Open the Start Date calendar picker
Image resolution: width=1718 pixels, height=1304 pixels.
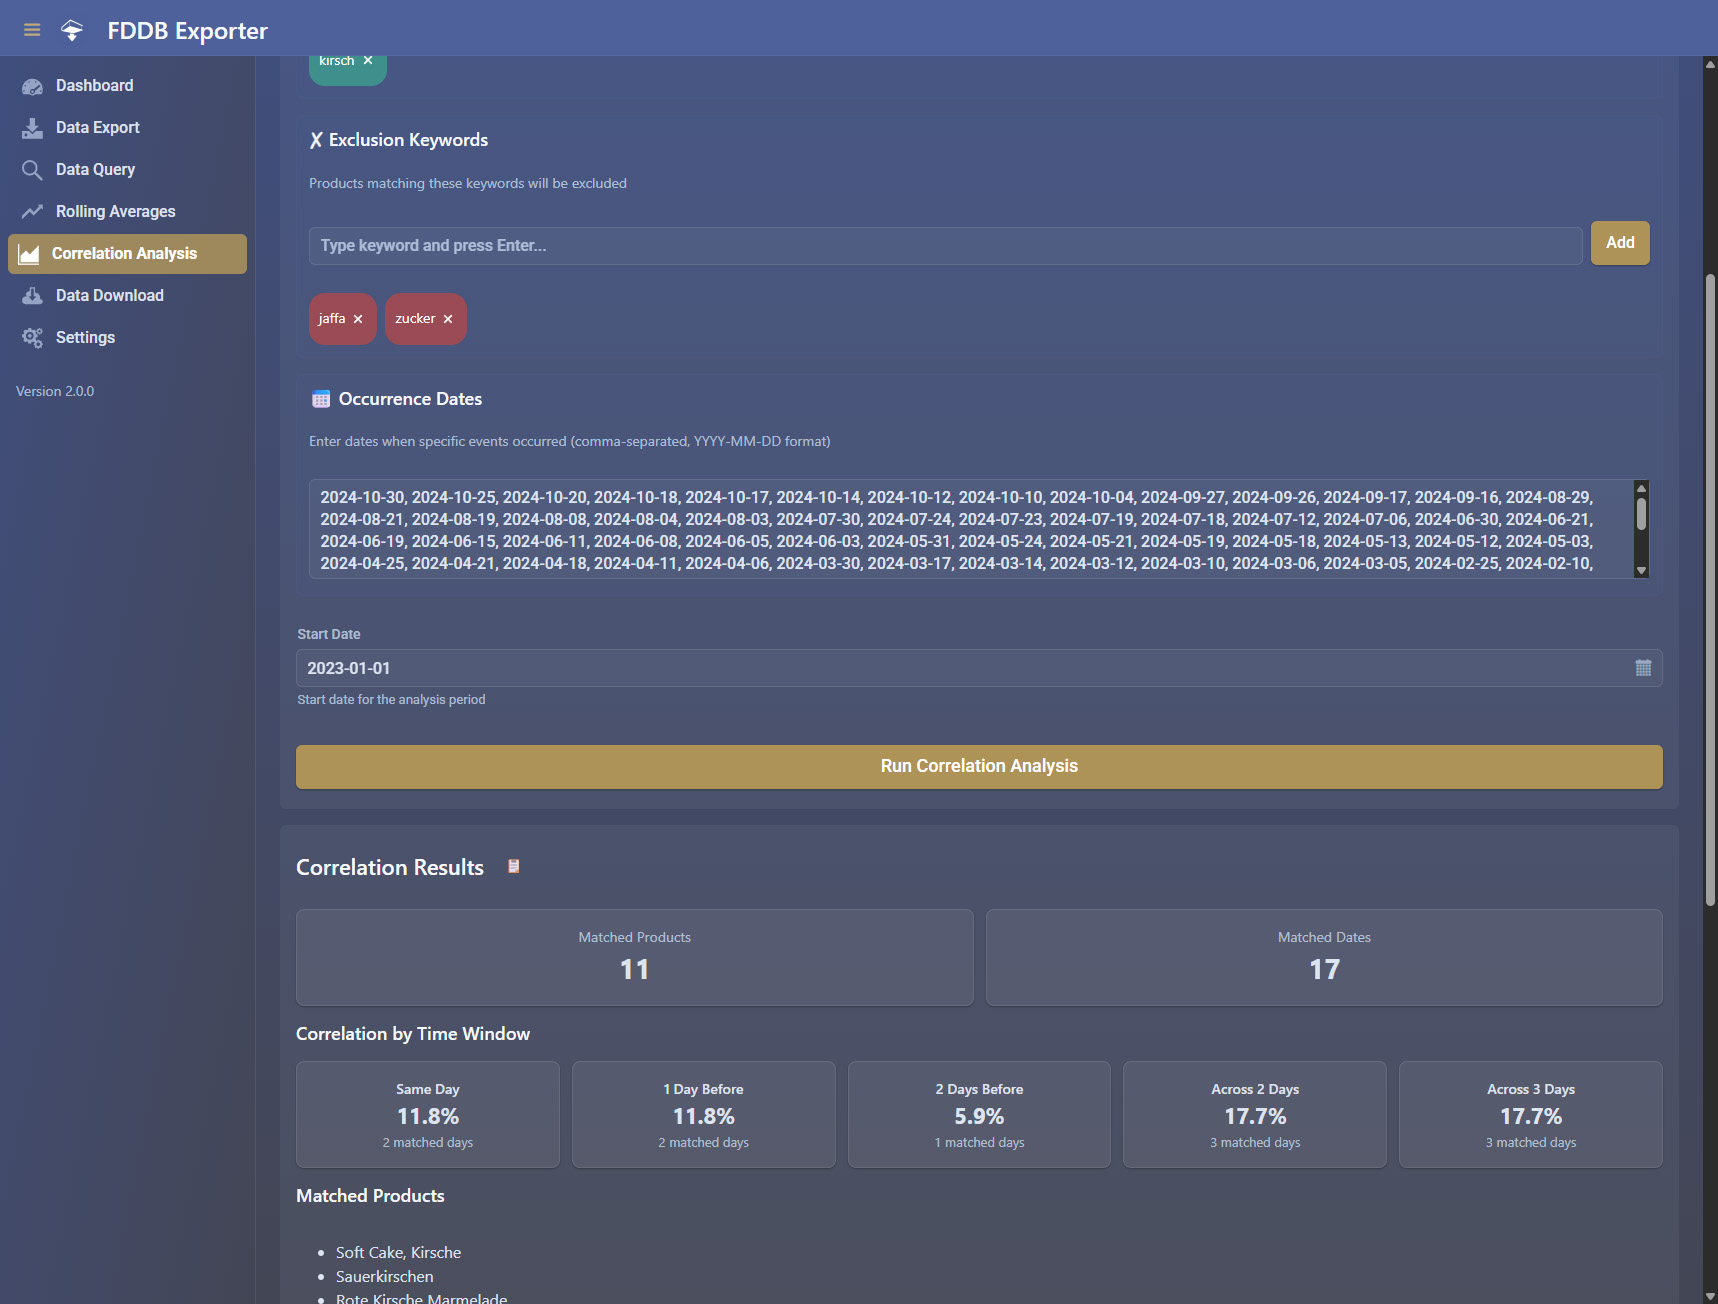point(1642,668)
